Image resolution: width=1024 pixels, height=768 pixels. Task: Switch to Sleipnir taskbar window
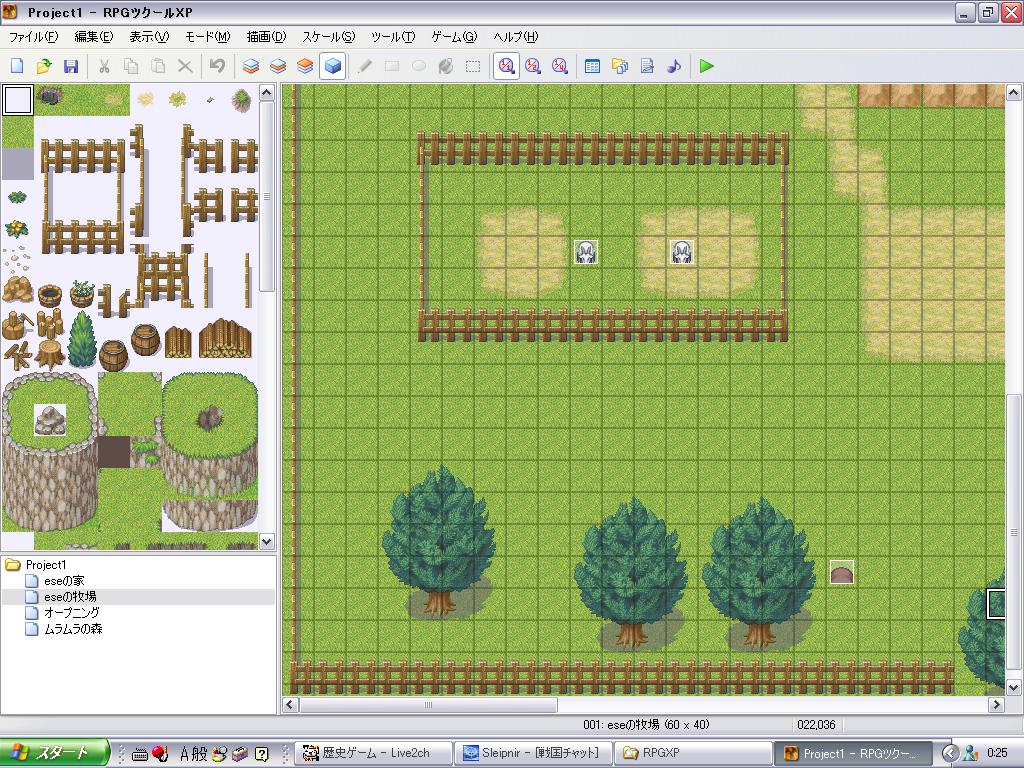(534, 753)
